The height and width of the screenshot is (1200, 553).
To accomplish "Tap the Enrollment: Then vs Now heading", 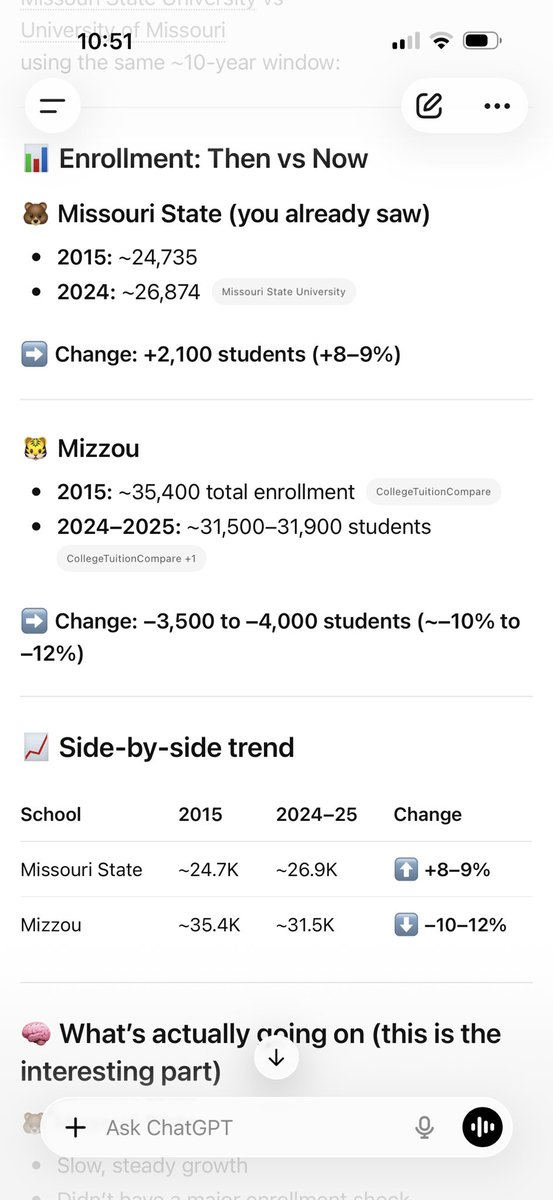I will (213, 158).
